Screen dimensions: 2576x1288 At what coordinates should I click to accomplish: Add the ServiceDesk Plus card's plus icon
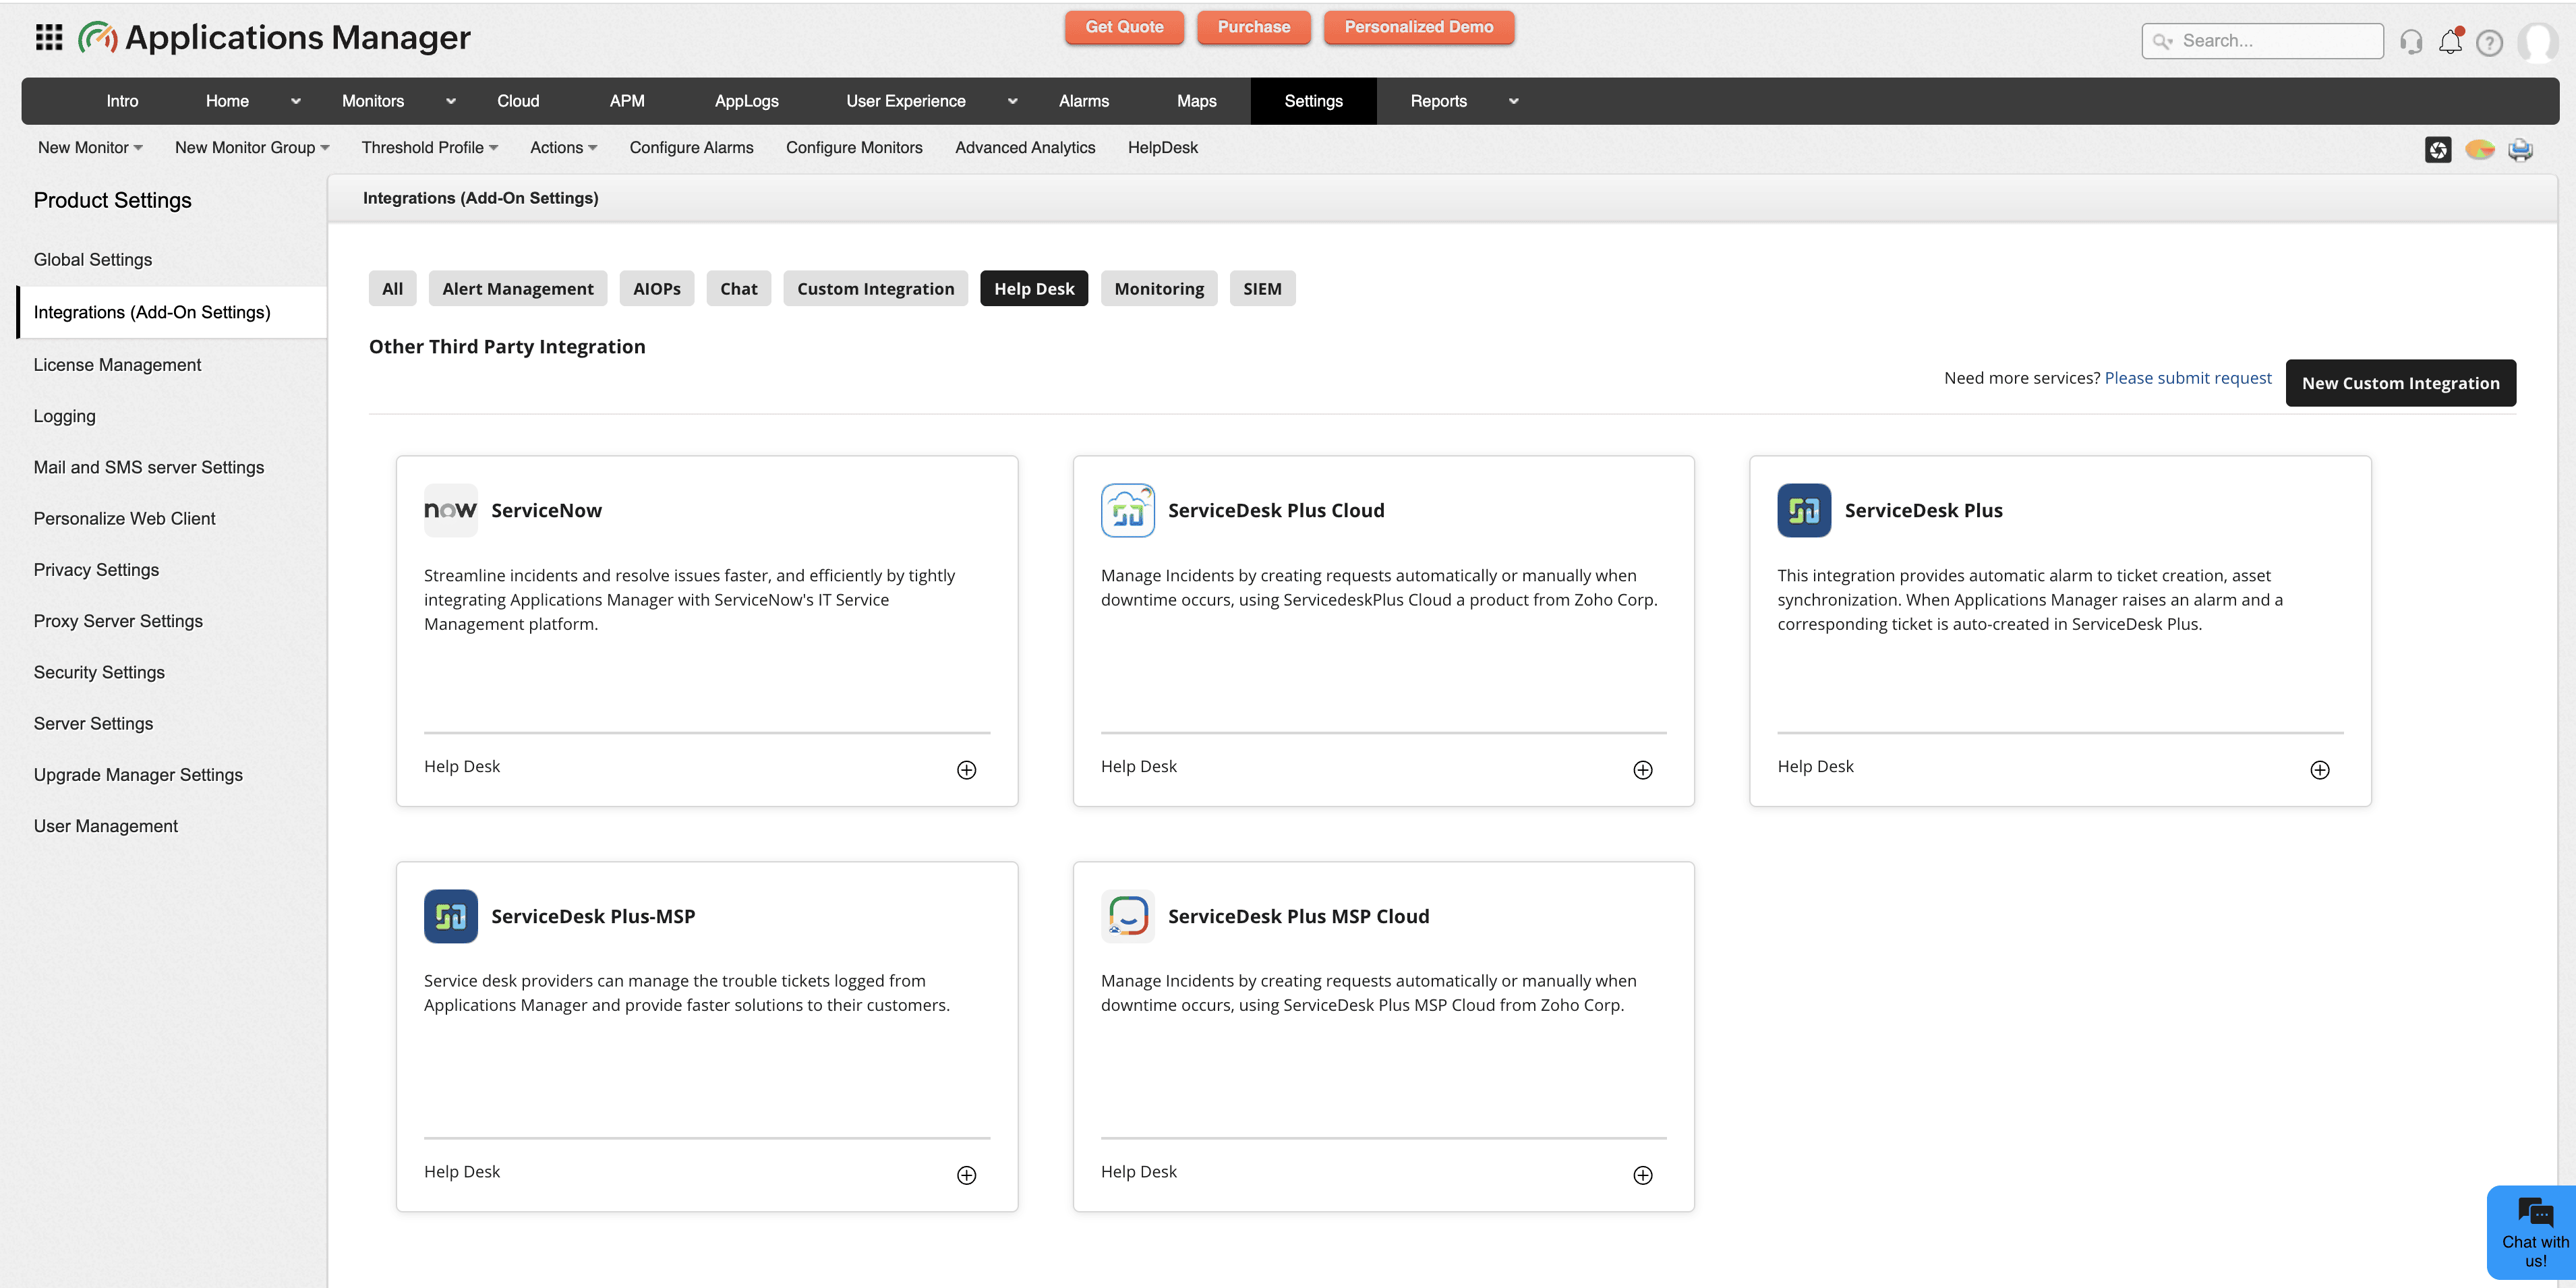(x=2320, y=770)
